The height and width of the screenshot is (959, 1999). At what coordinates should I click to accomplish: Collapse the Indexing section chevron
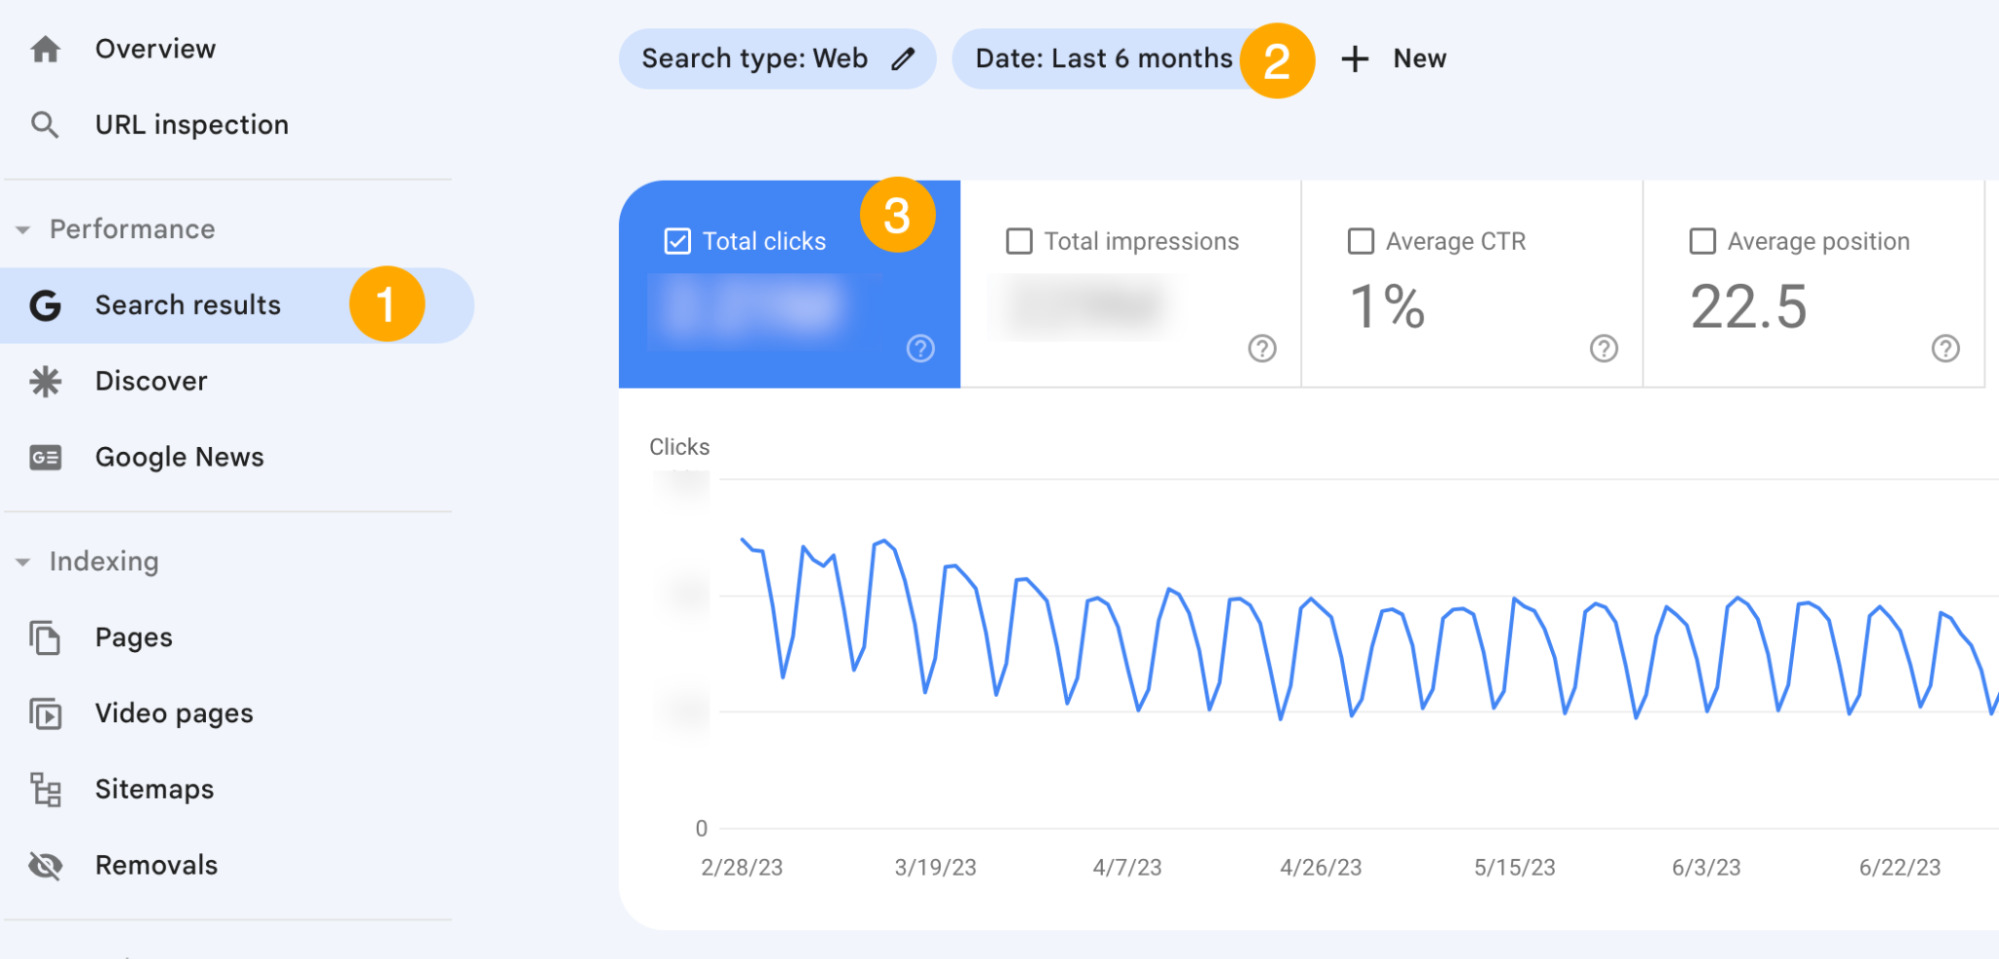tap(22, 562)
